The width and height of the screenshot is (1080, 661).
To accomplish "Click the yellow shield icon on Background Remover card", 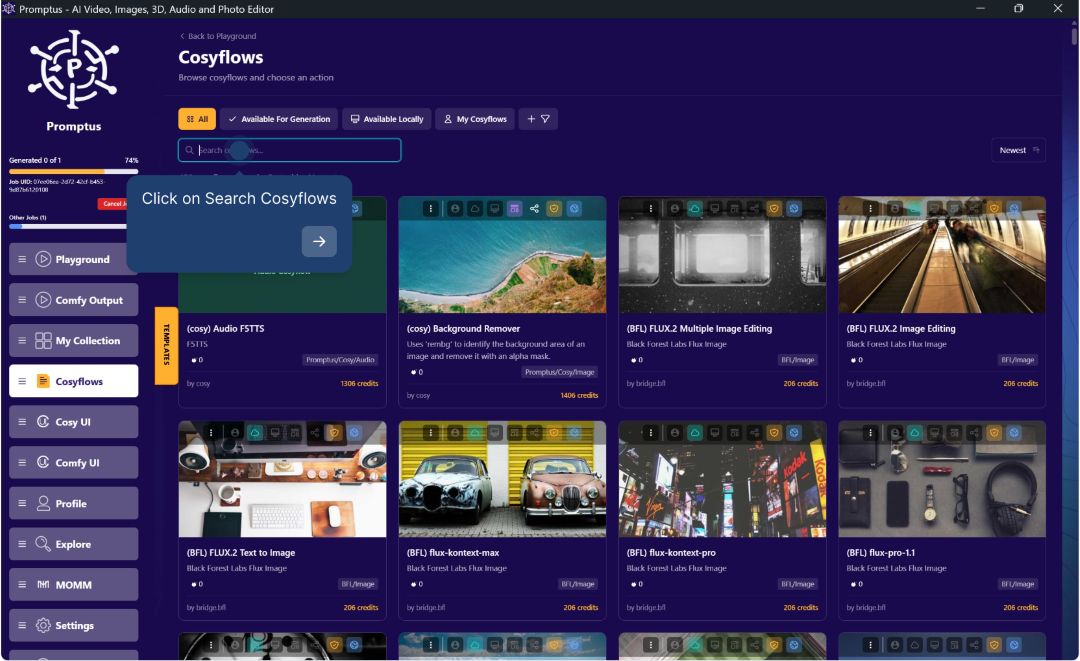I will click(x=554, y=208).
